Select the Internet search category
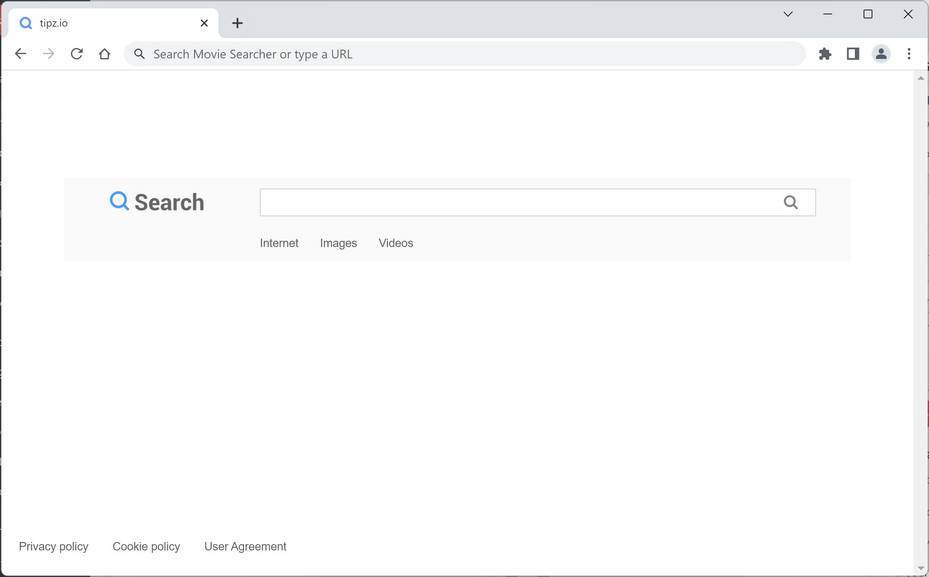Viewport: 929px width, 577px height. click(x=279, y=243)
